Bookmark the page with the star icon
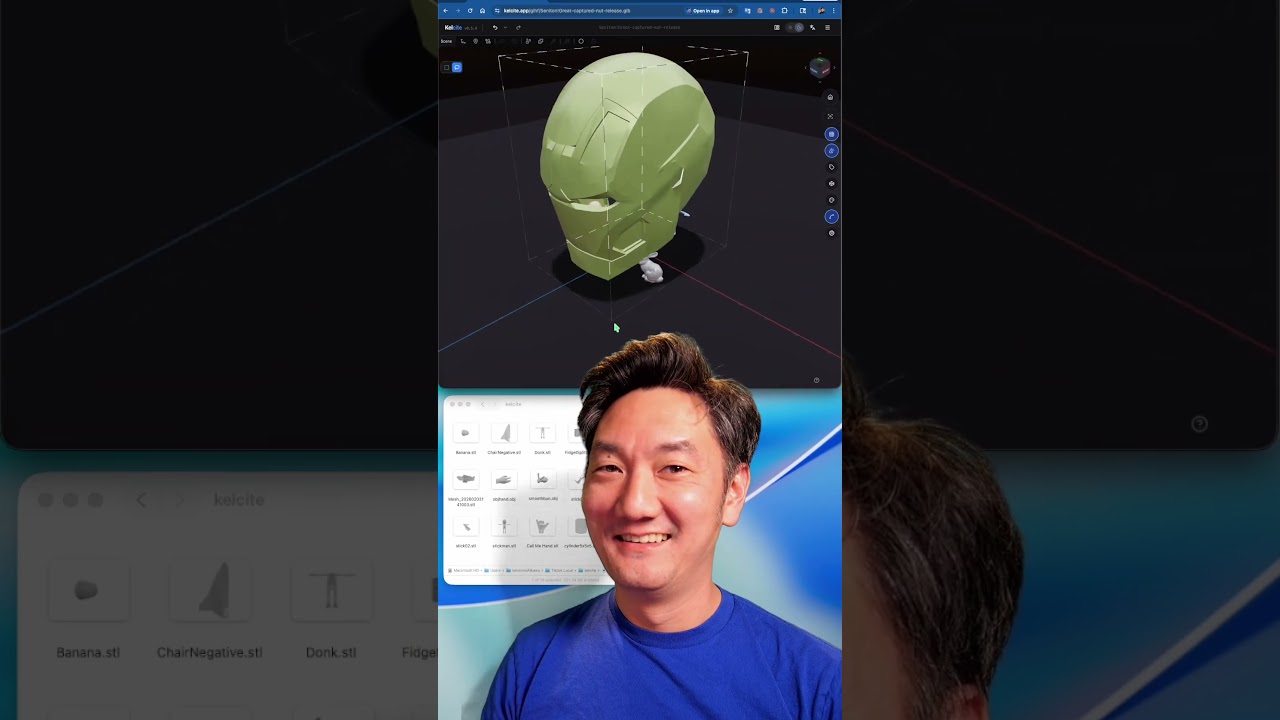Image resolution: width=1280 pixels, height=720 pixels. 730,11
